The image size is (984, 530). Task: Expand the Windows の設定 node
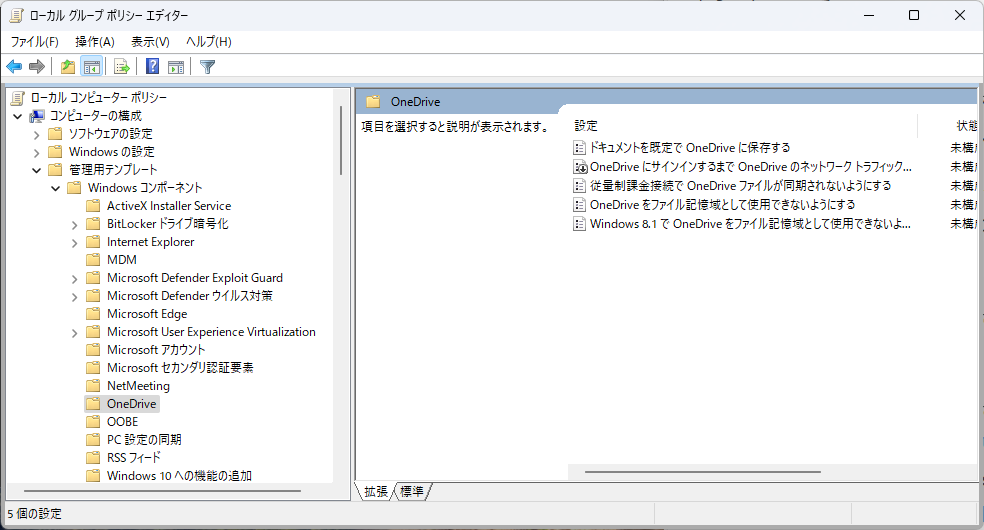tap(36, 152)
